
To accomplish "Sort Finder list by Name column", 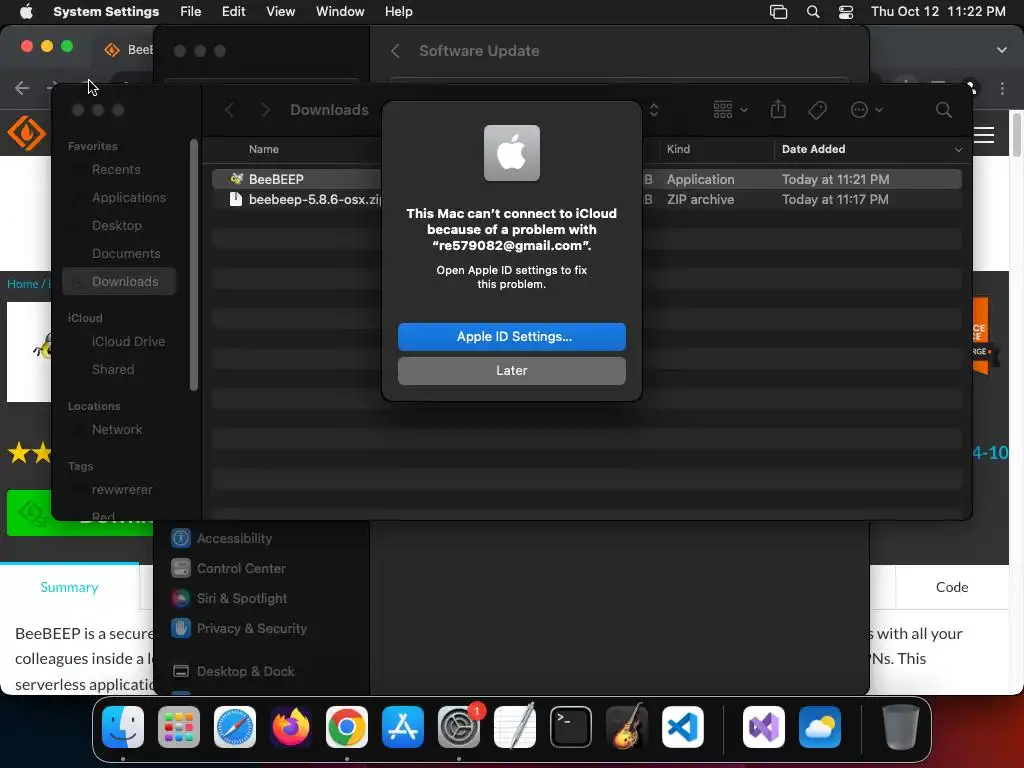I will 263,149.
